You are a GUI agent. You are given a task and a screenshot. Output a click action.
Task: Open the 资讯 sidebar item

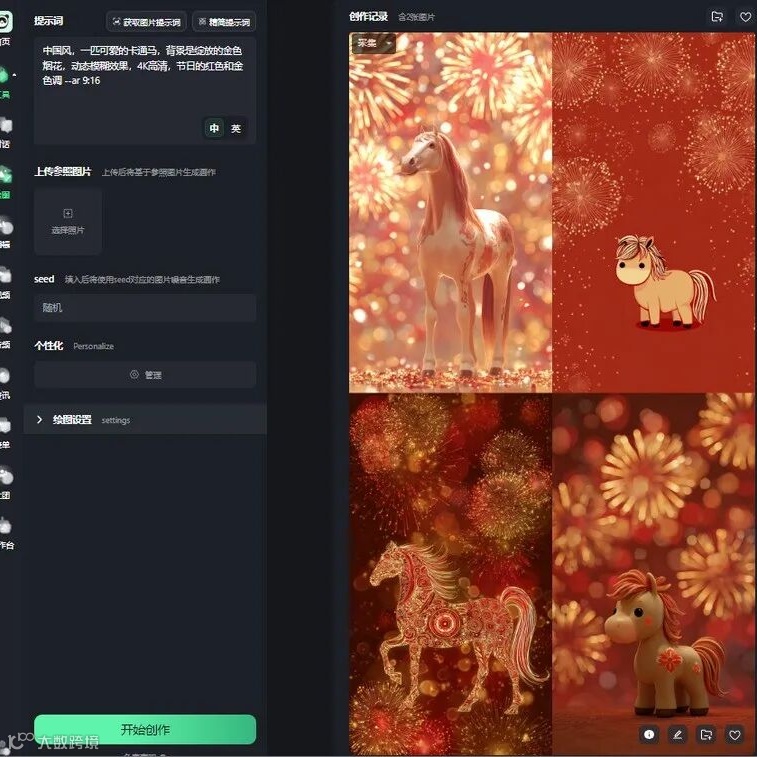[x=5, y=383]
